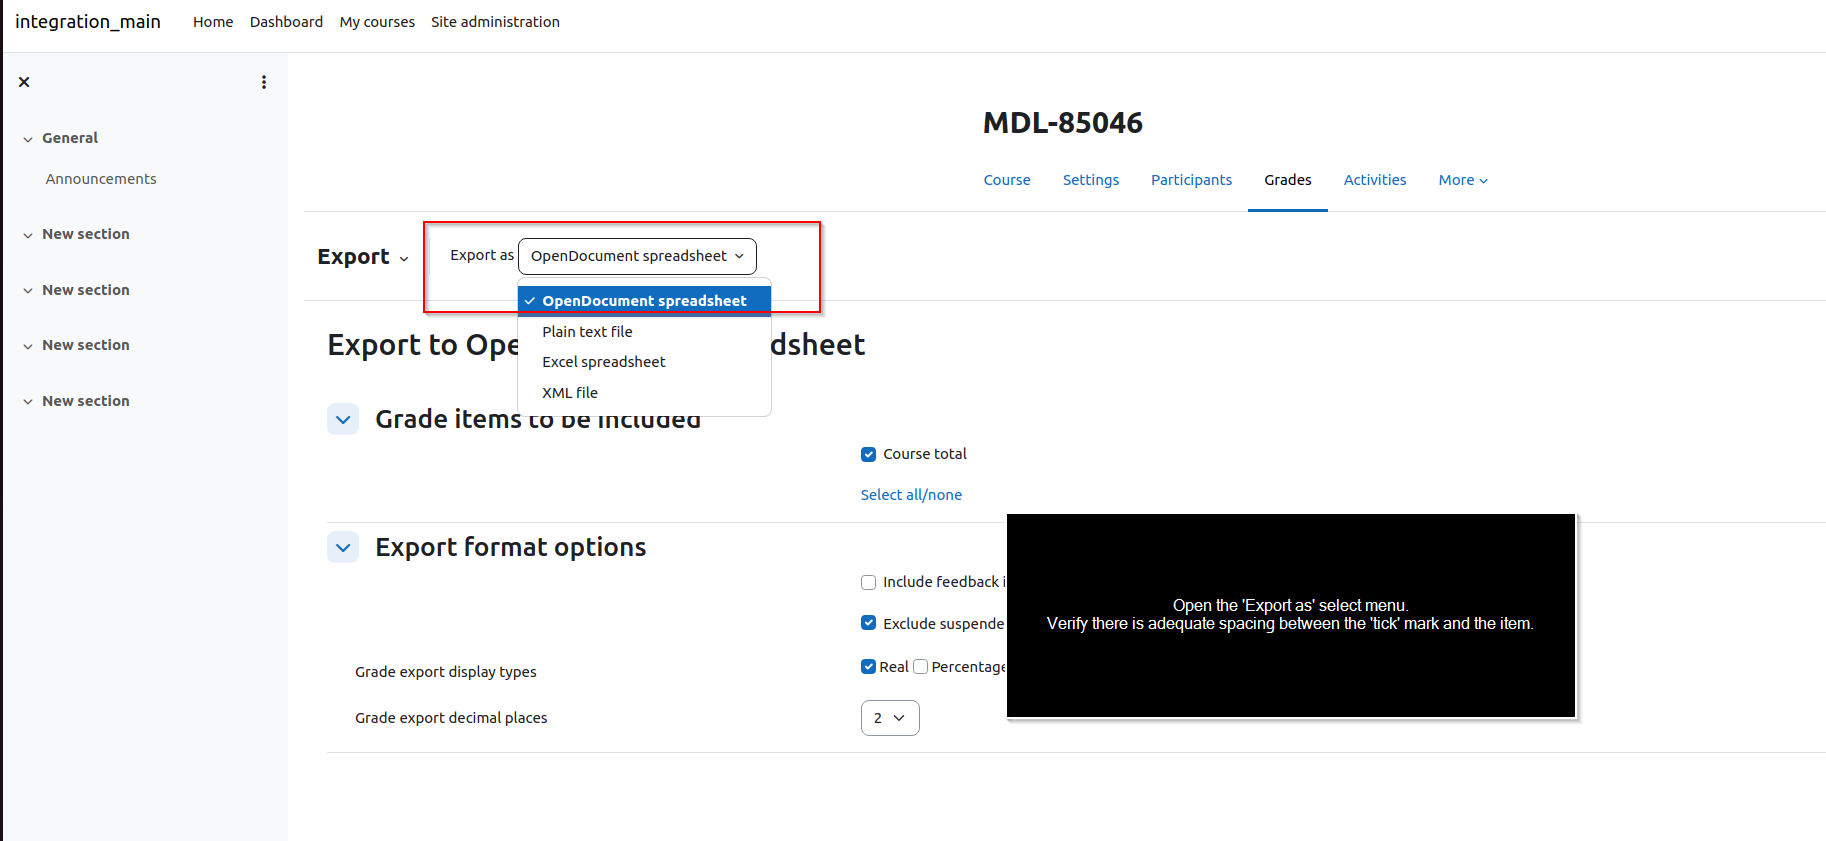Open Site administration

coord(495,22)
